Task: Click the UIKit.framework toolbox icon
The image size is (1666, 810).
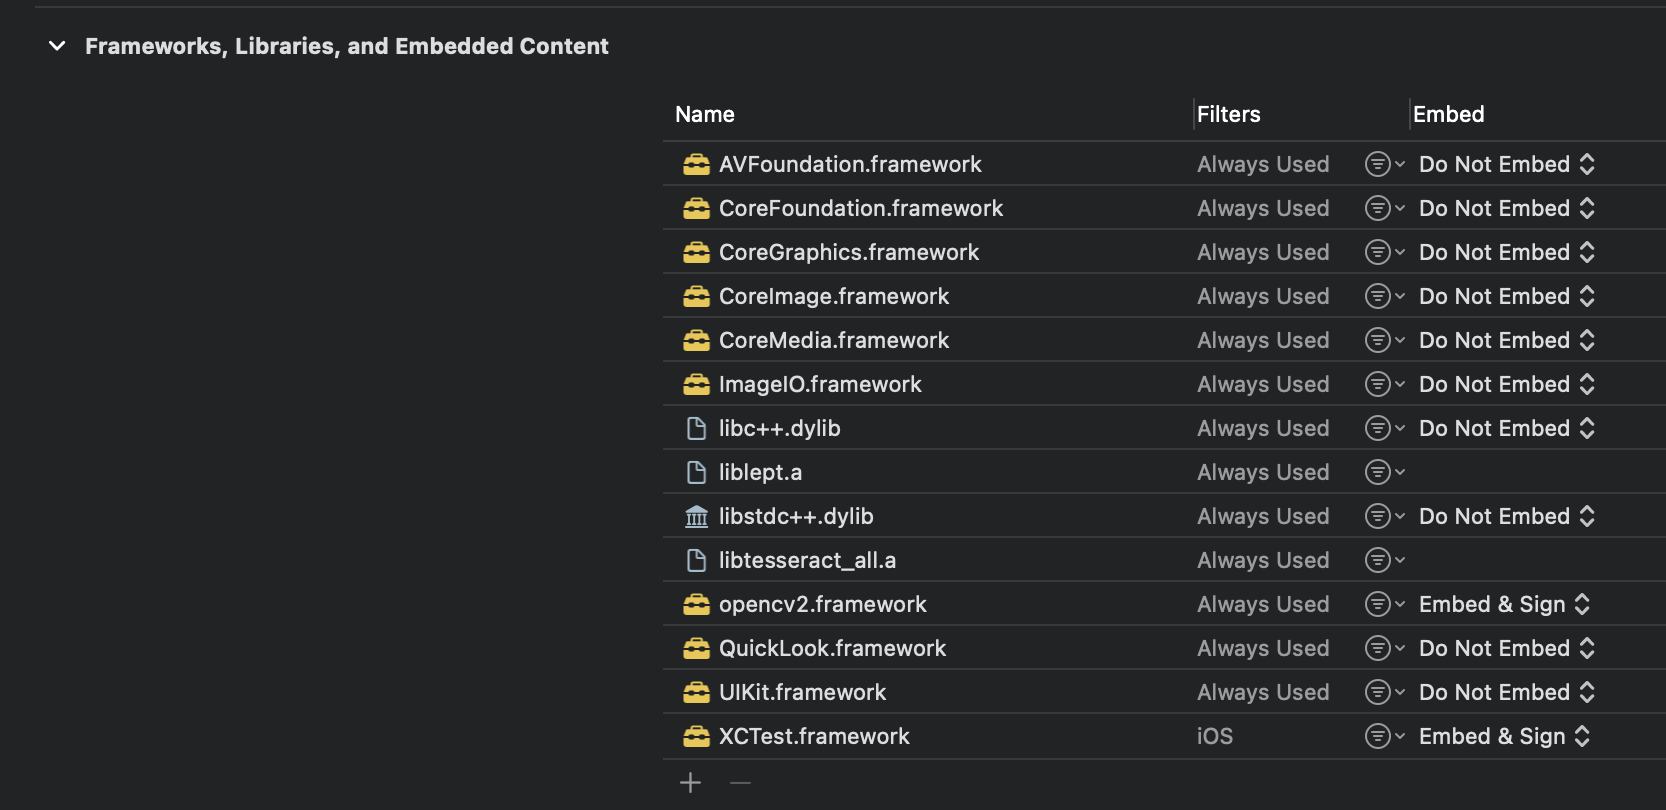Action: click(697, 692)
